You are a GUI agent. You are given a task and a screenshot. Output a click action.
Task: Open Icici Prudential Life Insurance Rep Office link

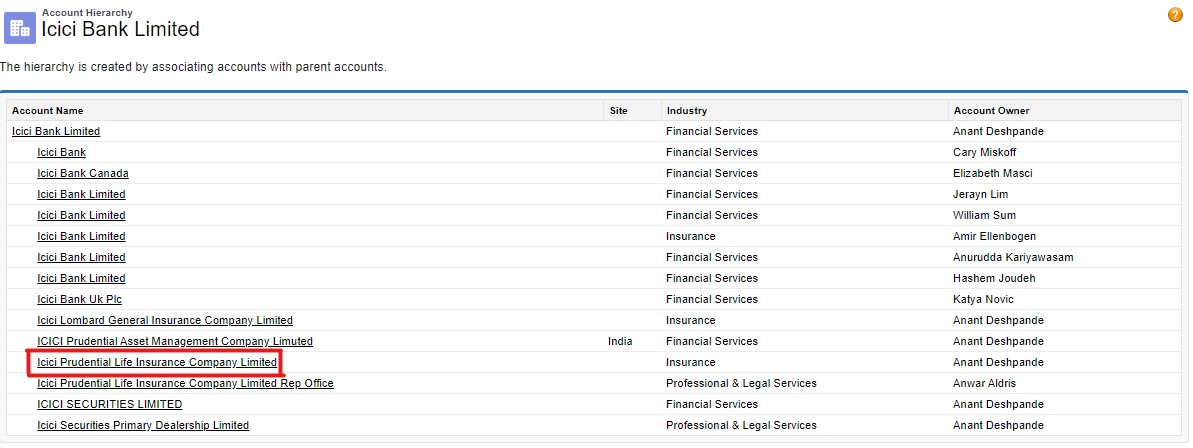[185, 383]
